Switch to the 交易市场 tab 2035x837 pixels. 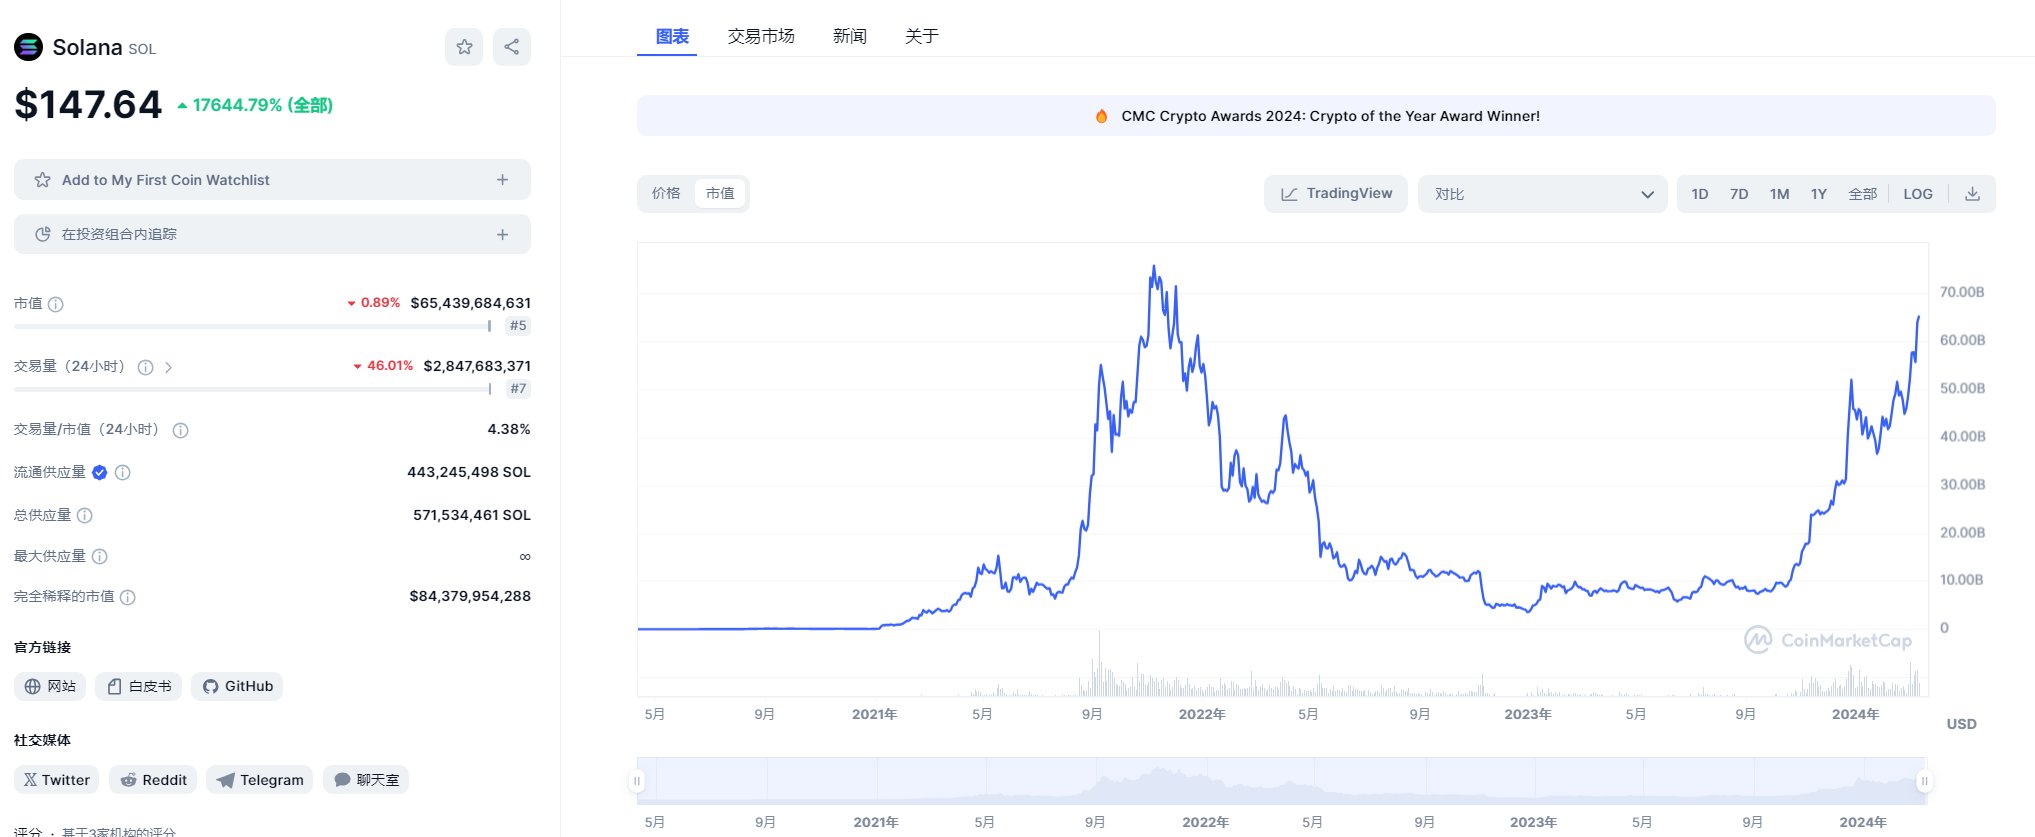[x=761, y=36]
